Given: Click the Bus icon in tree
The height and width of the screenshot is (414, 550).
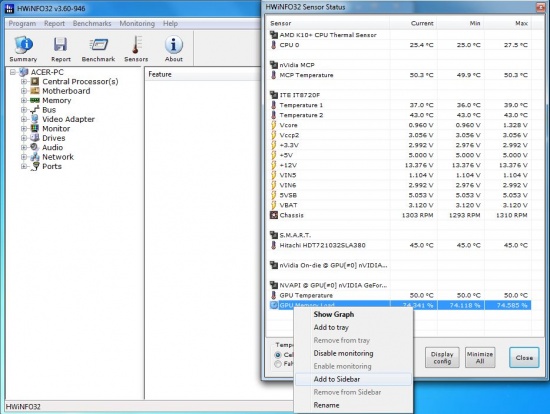Looking at the screenshot, I should (35, 110).
